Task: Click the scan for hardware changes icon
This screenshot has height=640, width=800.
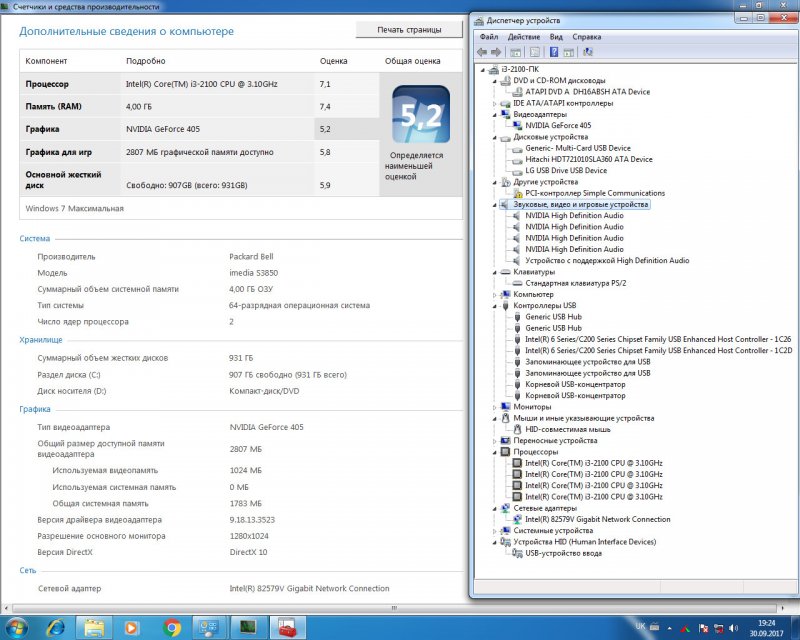Action: pyautogui.click(x=587, y=52)
